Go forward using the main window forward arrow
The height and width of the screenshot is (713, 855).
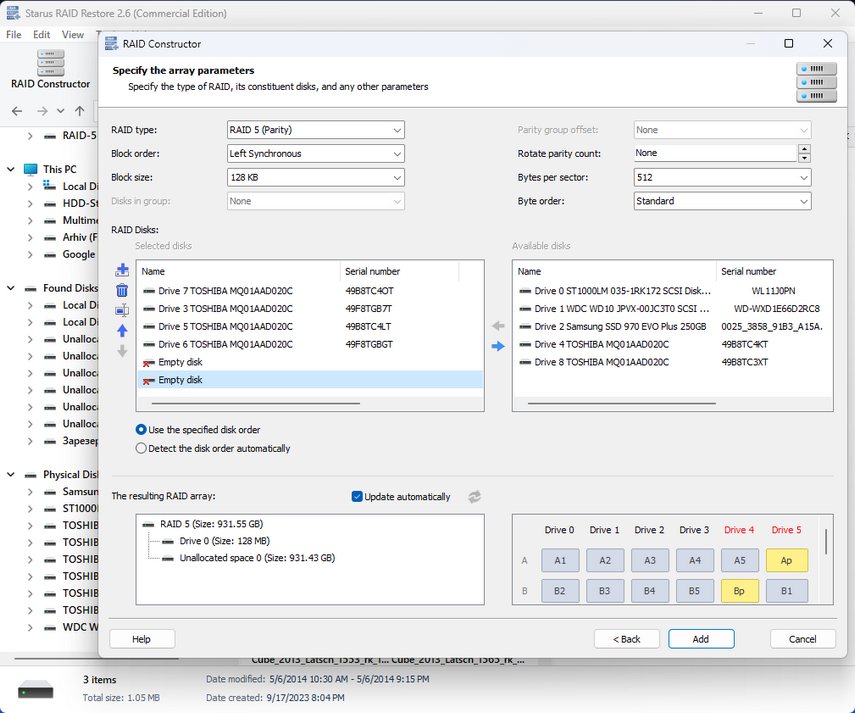pos(42,111)
